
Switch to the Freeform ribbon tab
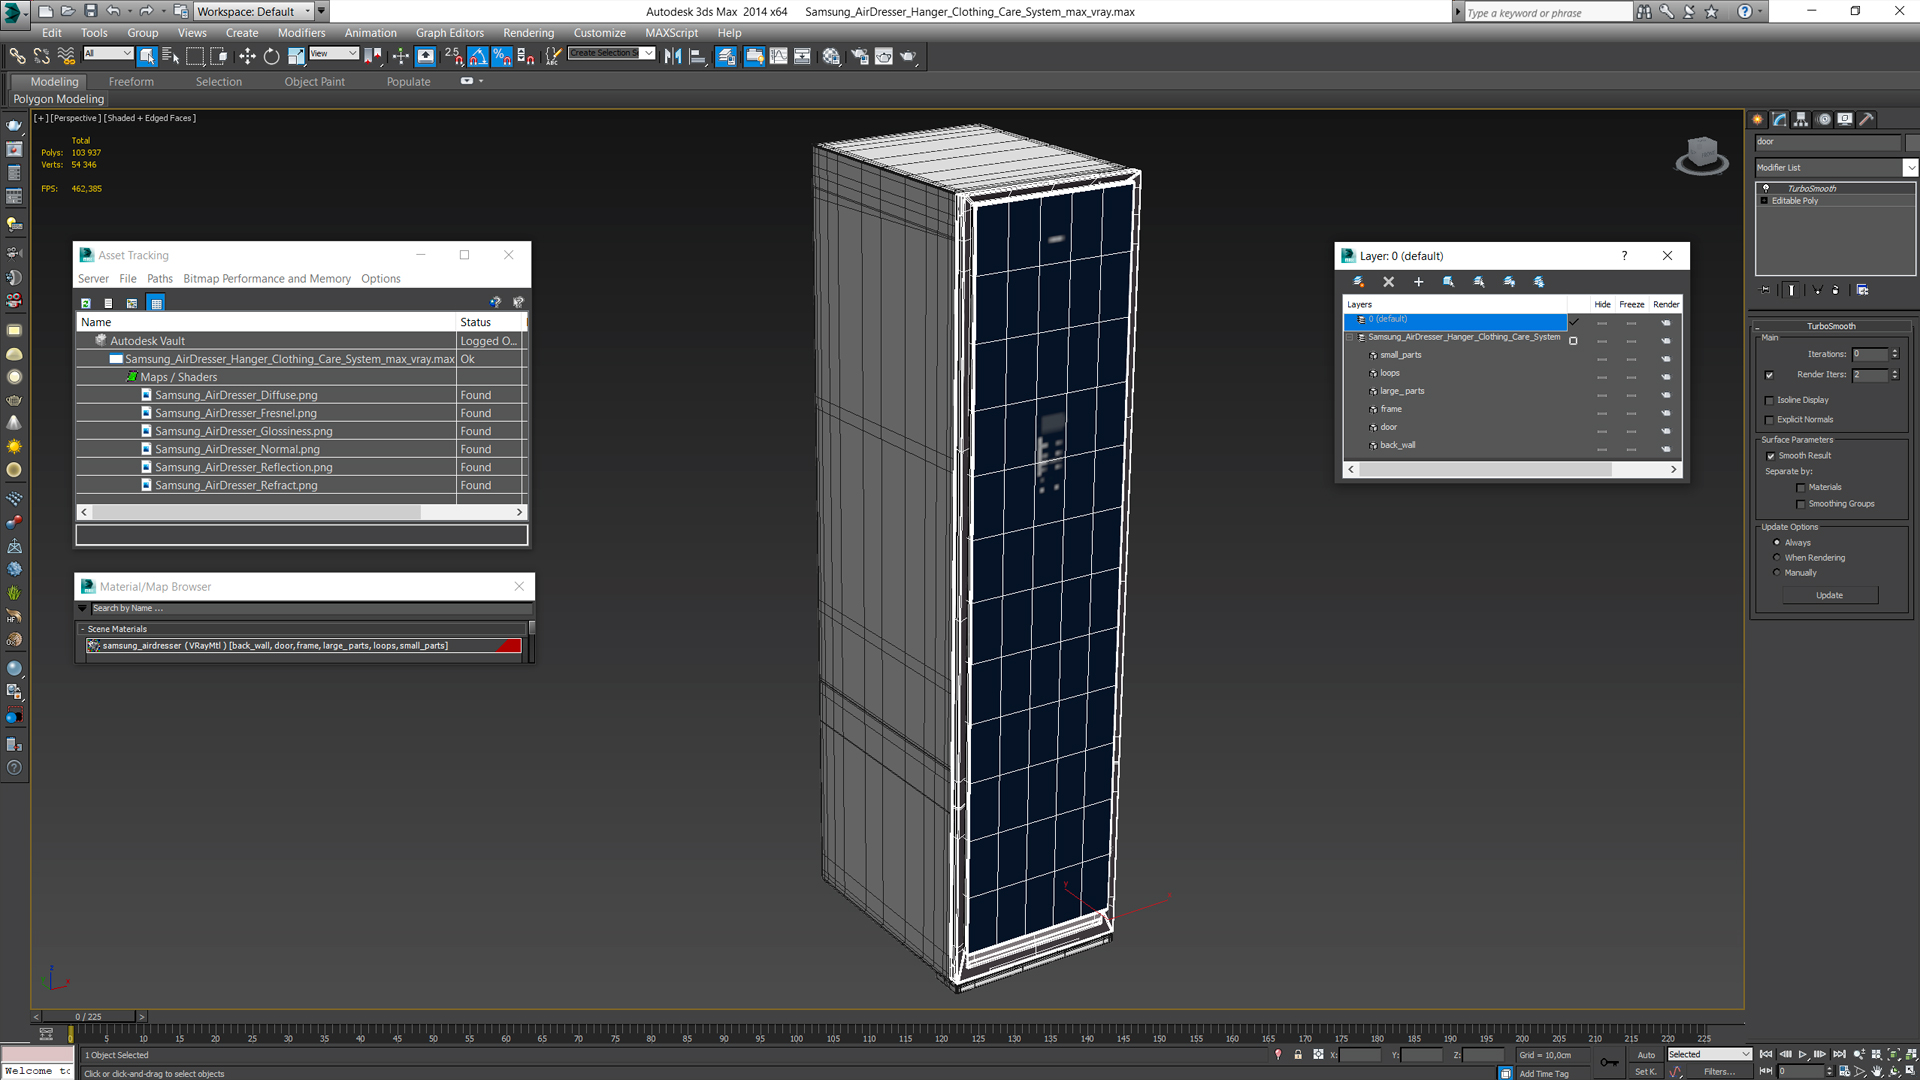131,82
